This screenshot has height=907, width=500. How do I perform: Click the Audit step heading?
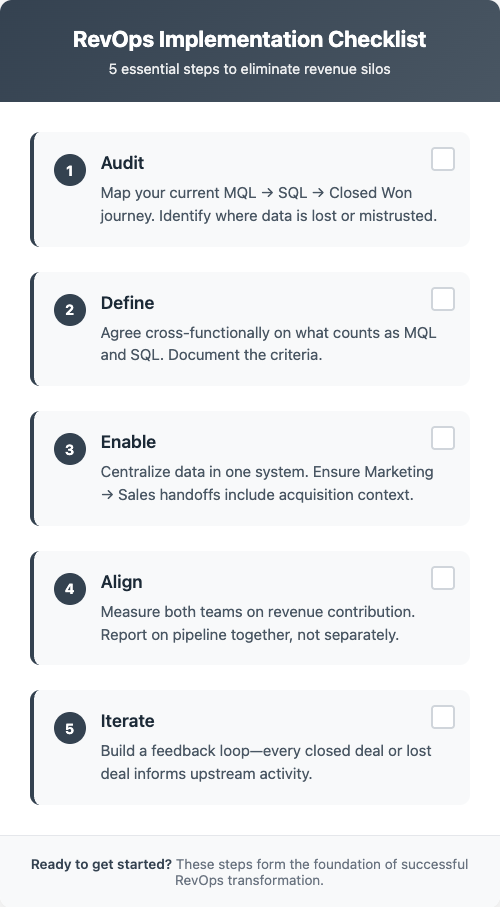point(122,163)
